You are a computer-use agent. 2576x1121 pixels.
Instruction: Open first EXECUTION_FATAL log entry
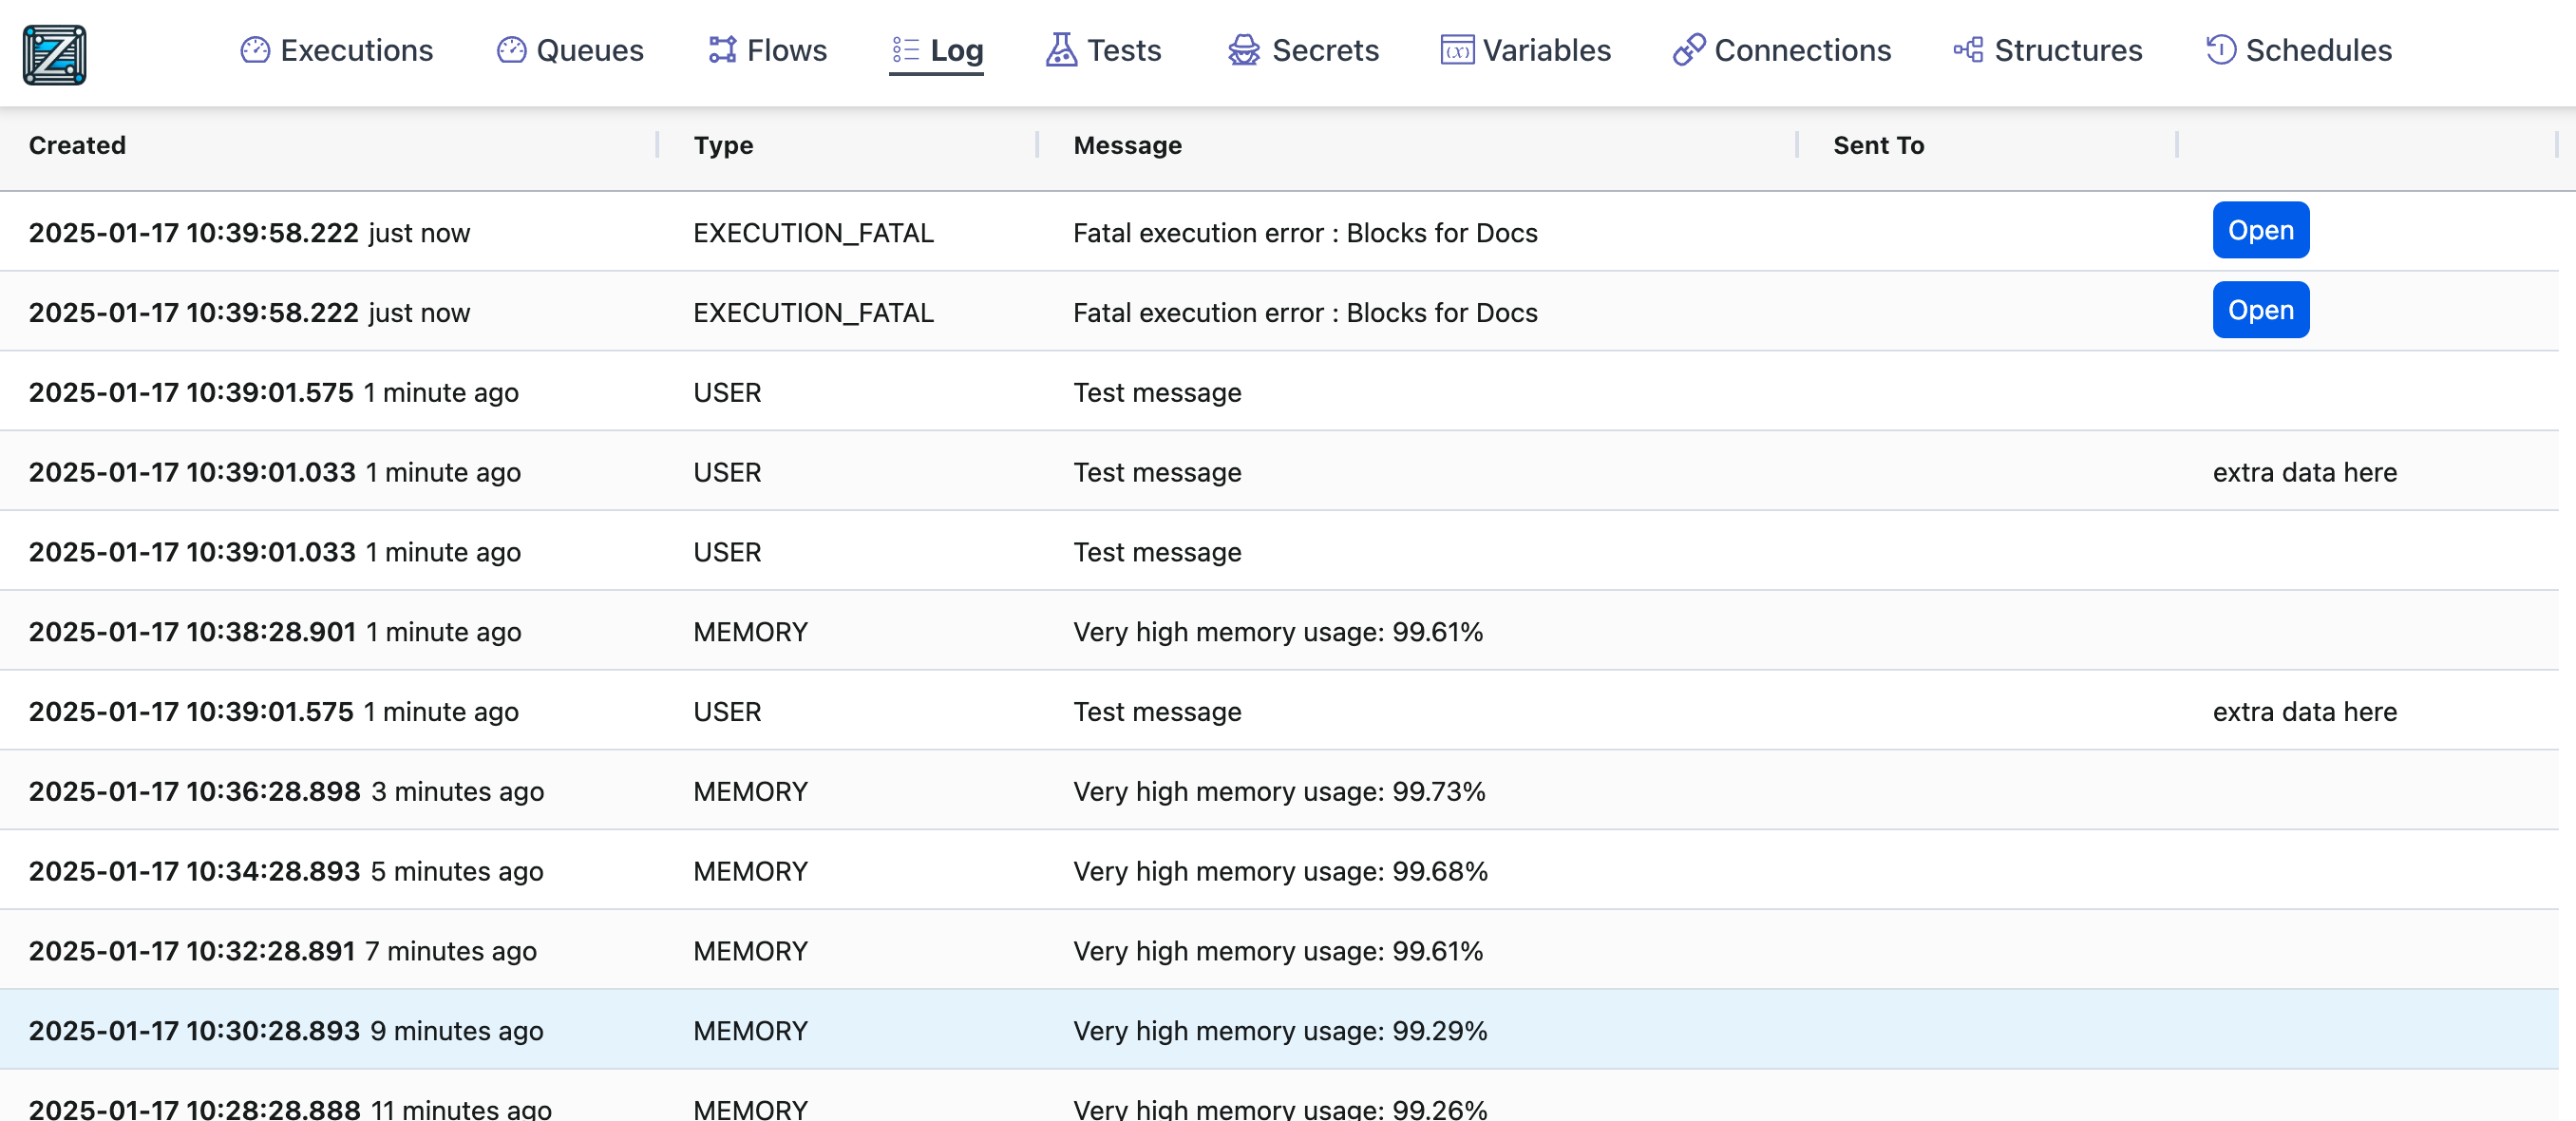(2260, 230)
